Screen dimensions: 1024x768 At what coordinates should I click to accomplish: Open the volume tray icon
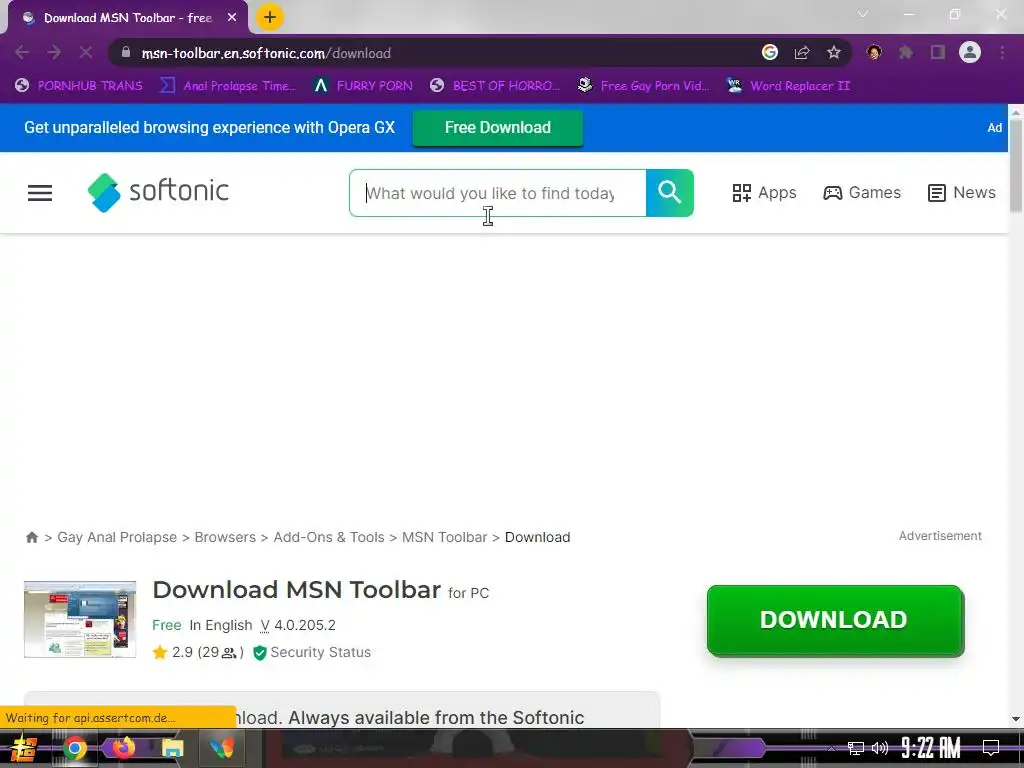coord(880,748)
